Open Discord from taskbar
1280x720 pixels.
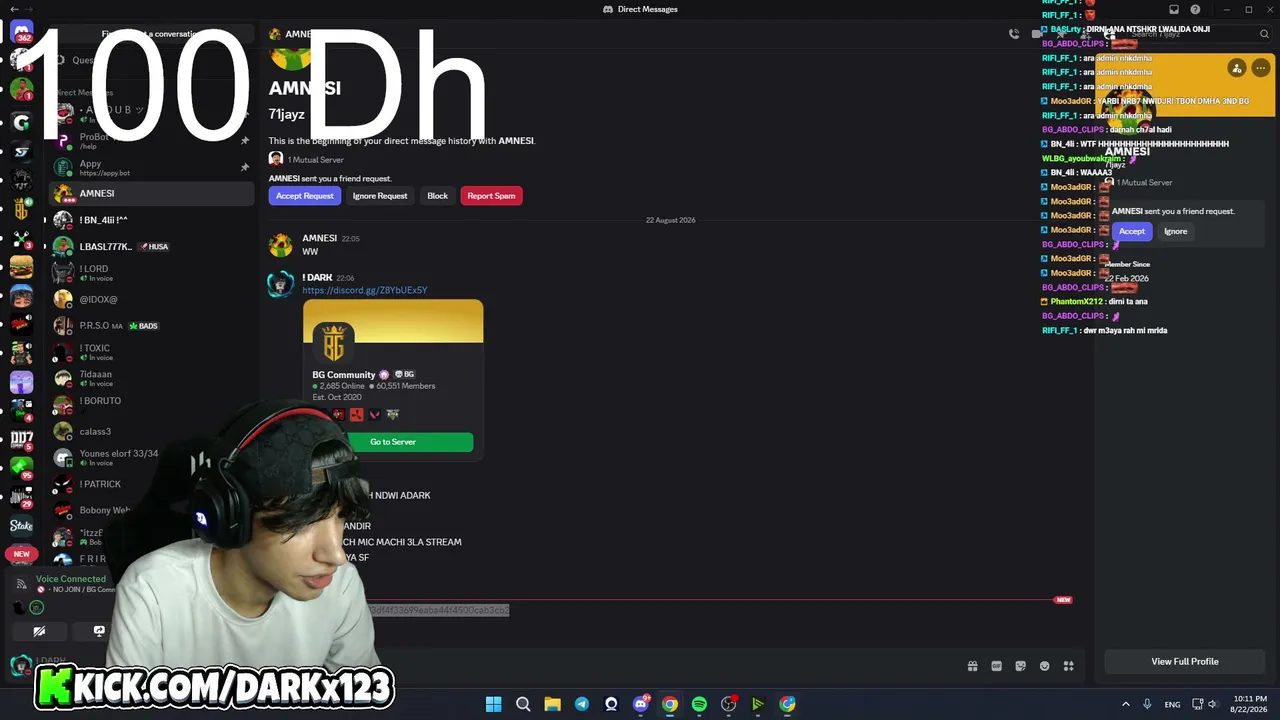coord(641,704)
